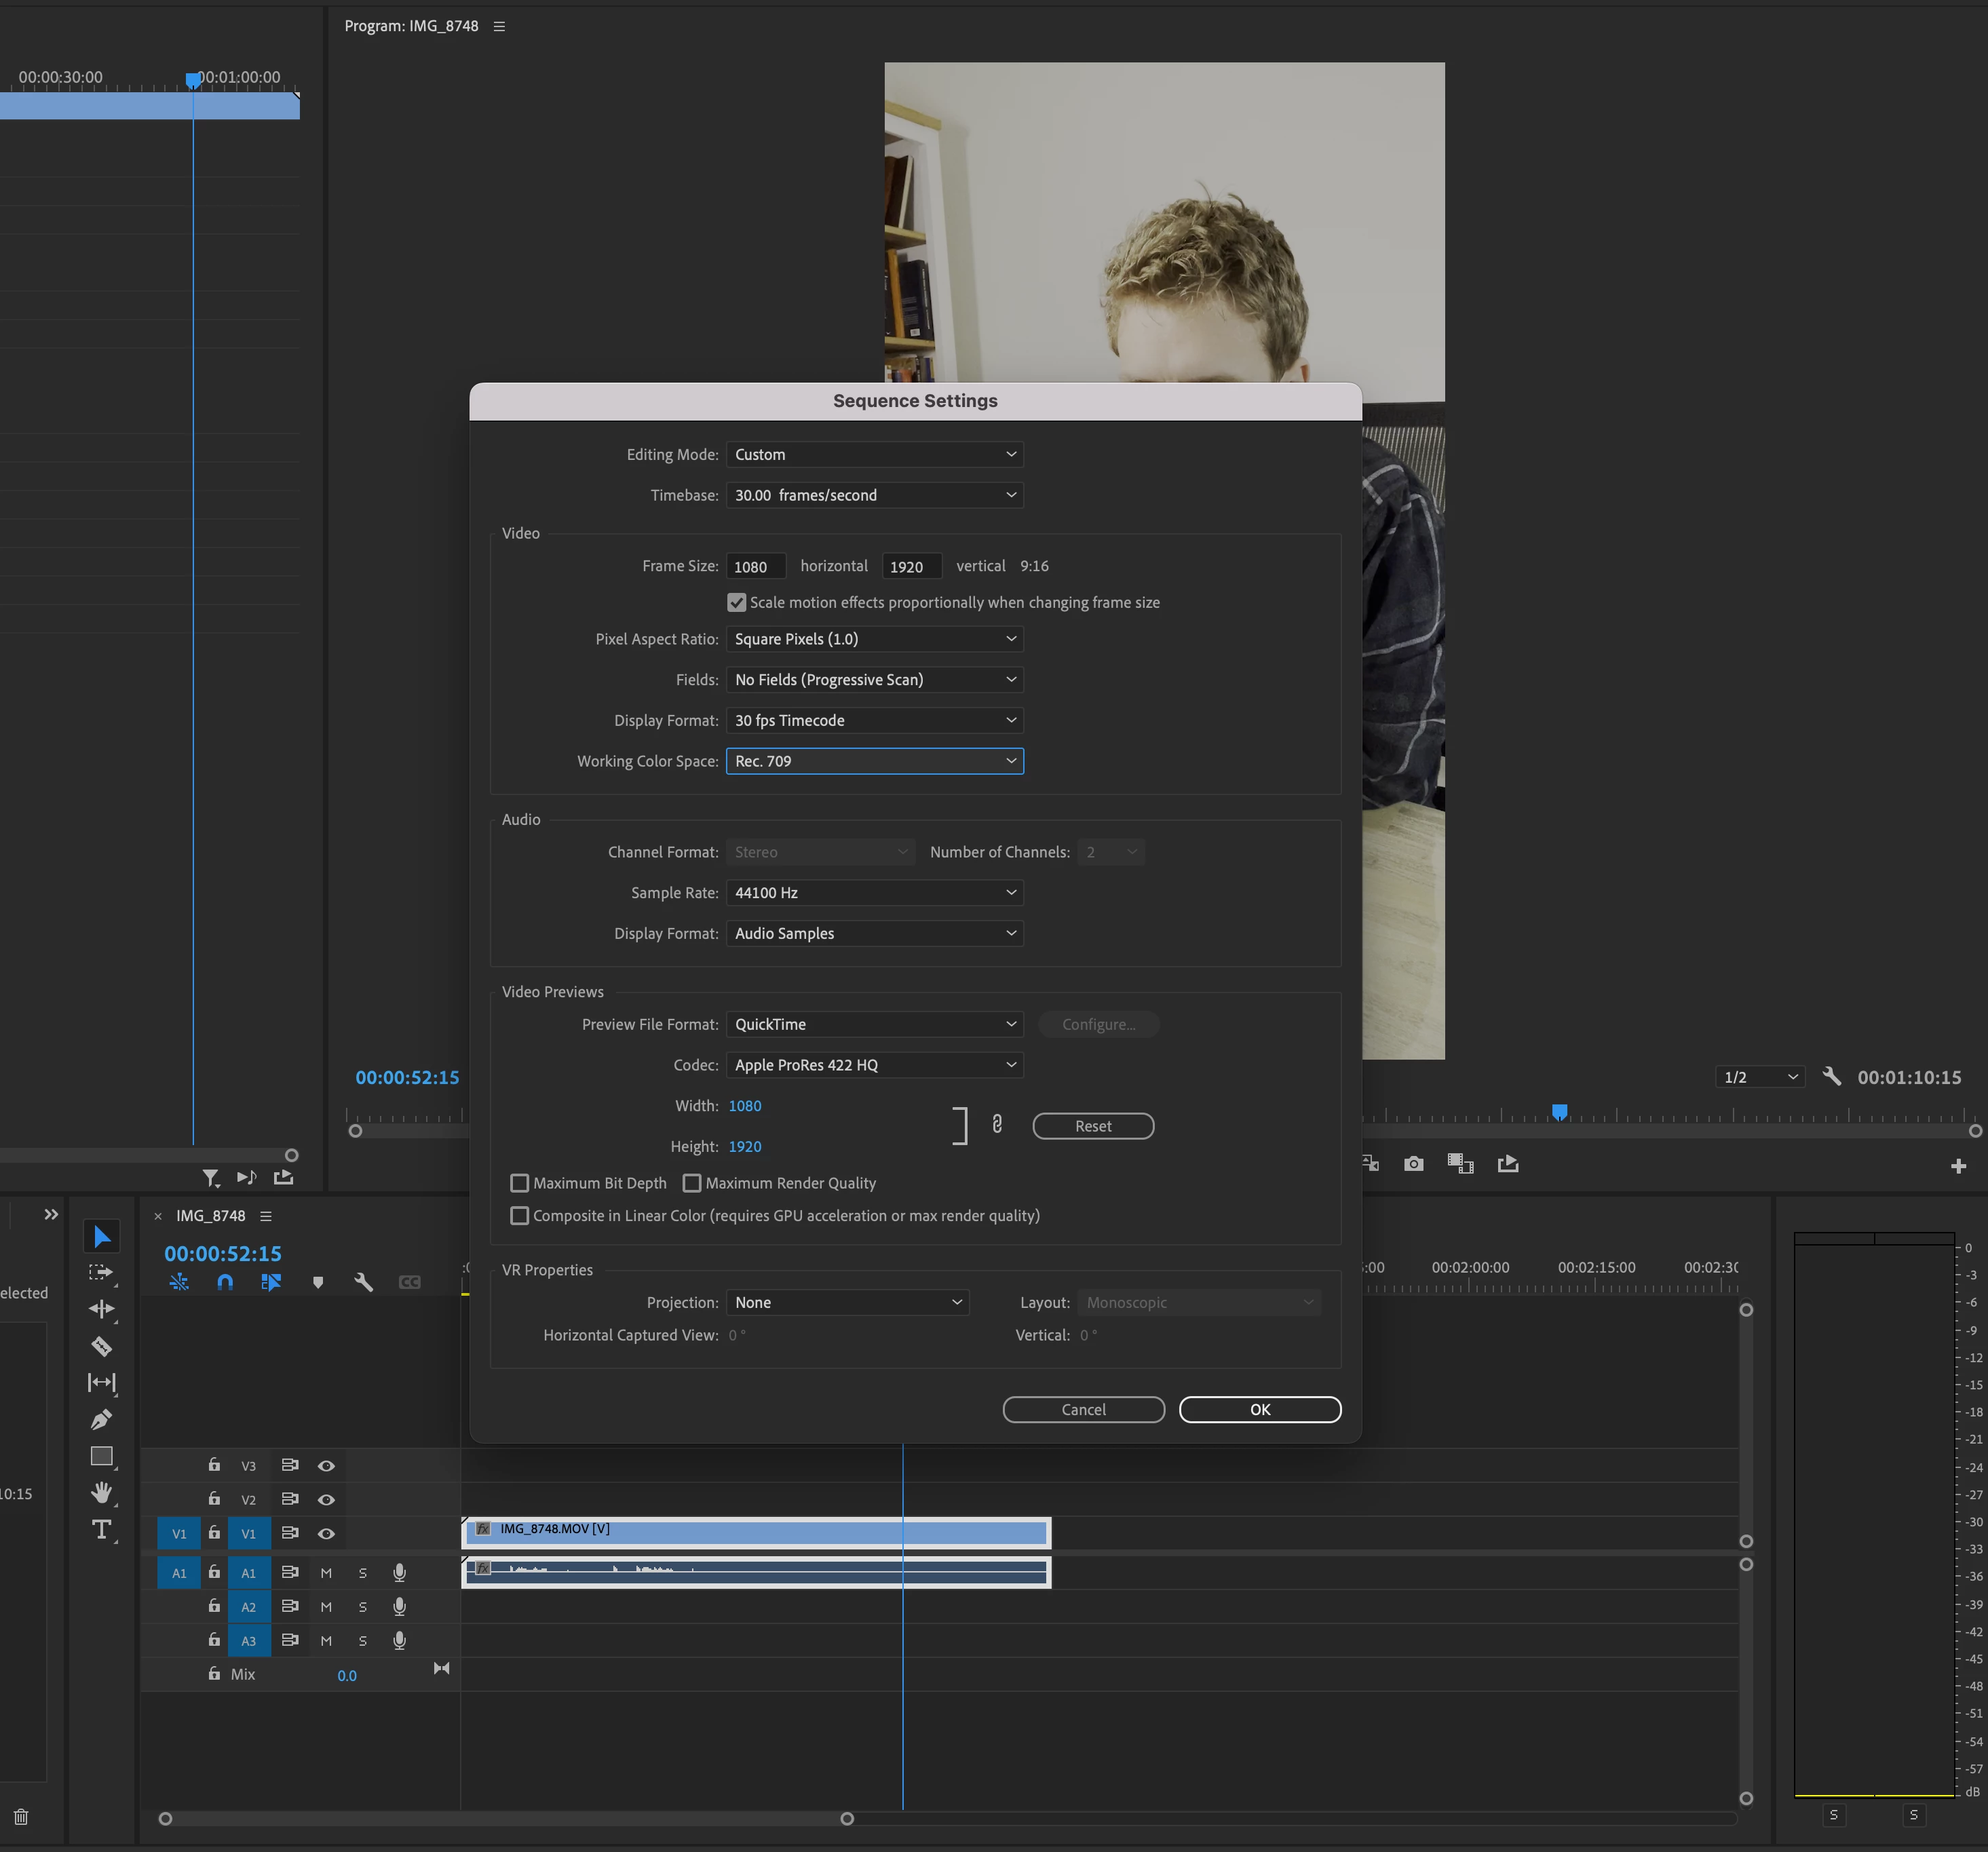Hide track V2 with eye toggle
1988x1852 pixels.
pyautogui.click(x=326, y=1500)
